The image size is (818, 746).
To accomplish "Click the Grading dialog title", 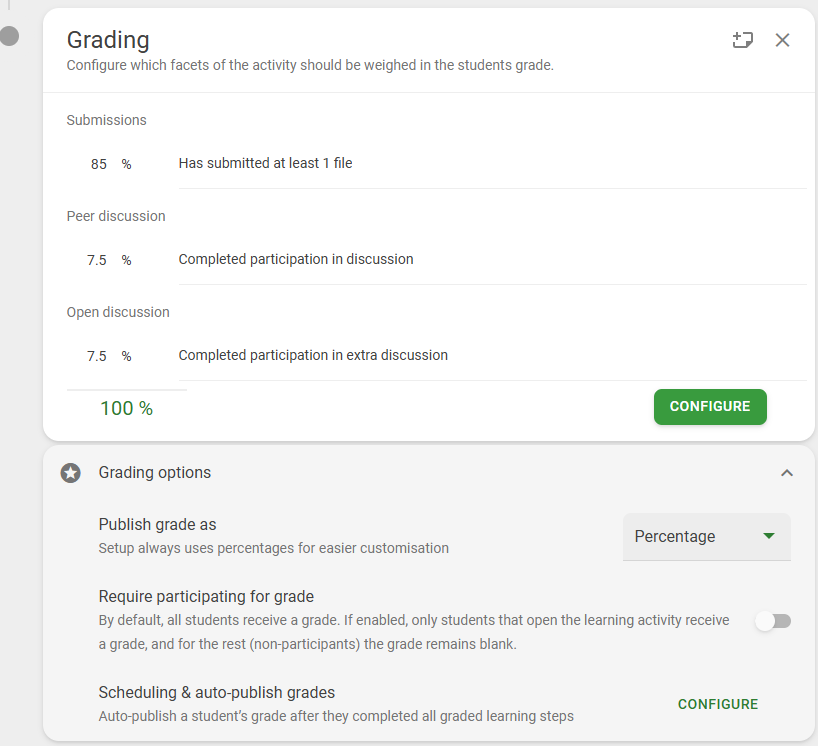I will [x=108, y=40].
